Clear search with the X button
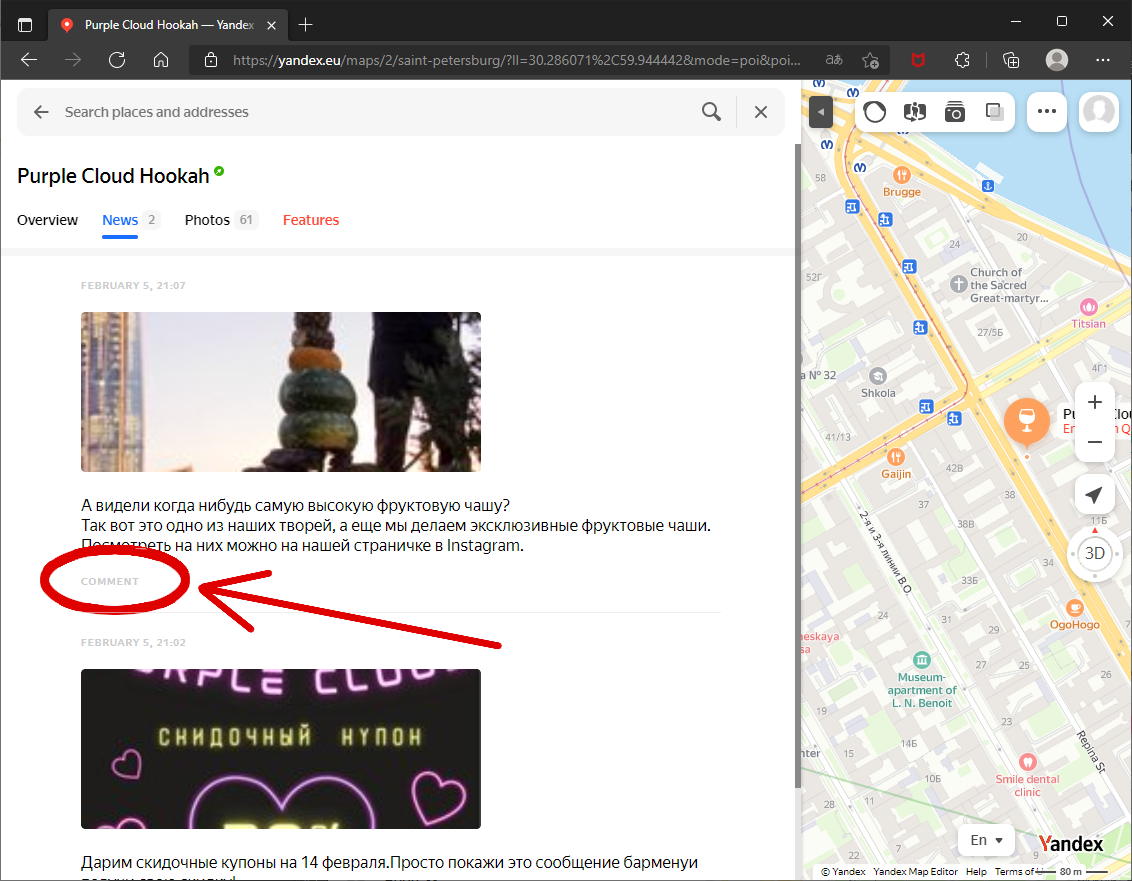1132x881 pixels. pyautogui.click(x=761, y=112)
